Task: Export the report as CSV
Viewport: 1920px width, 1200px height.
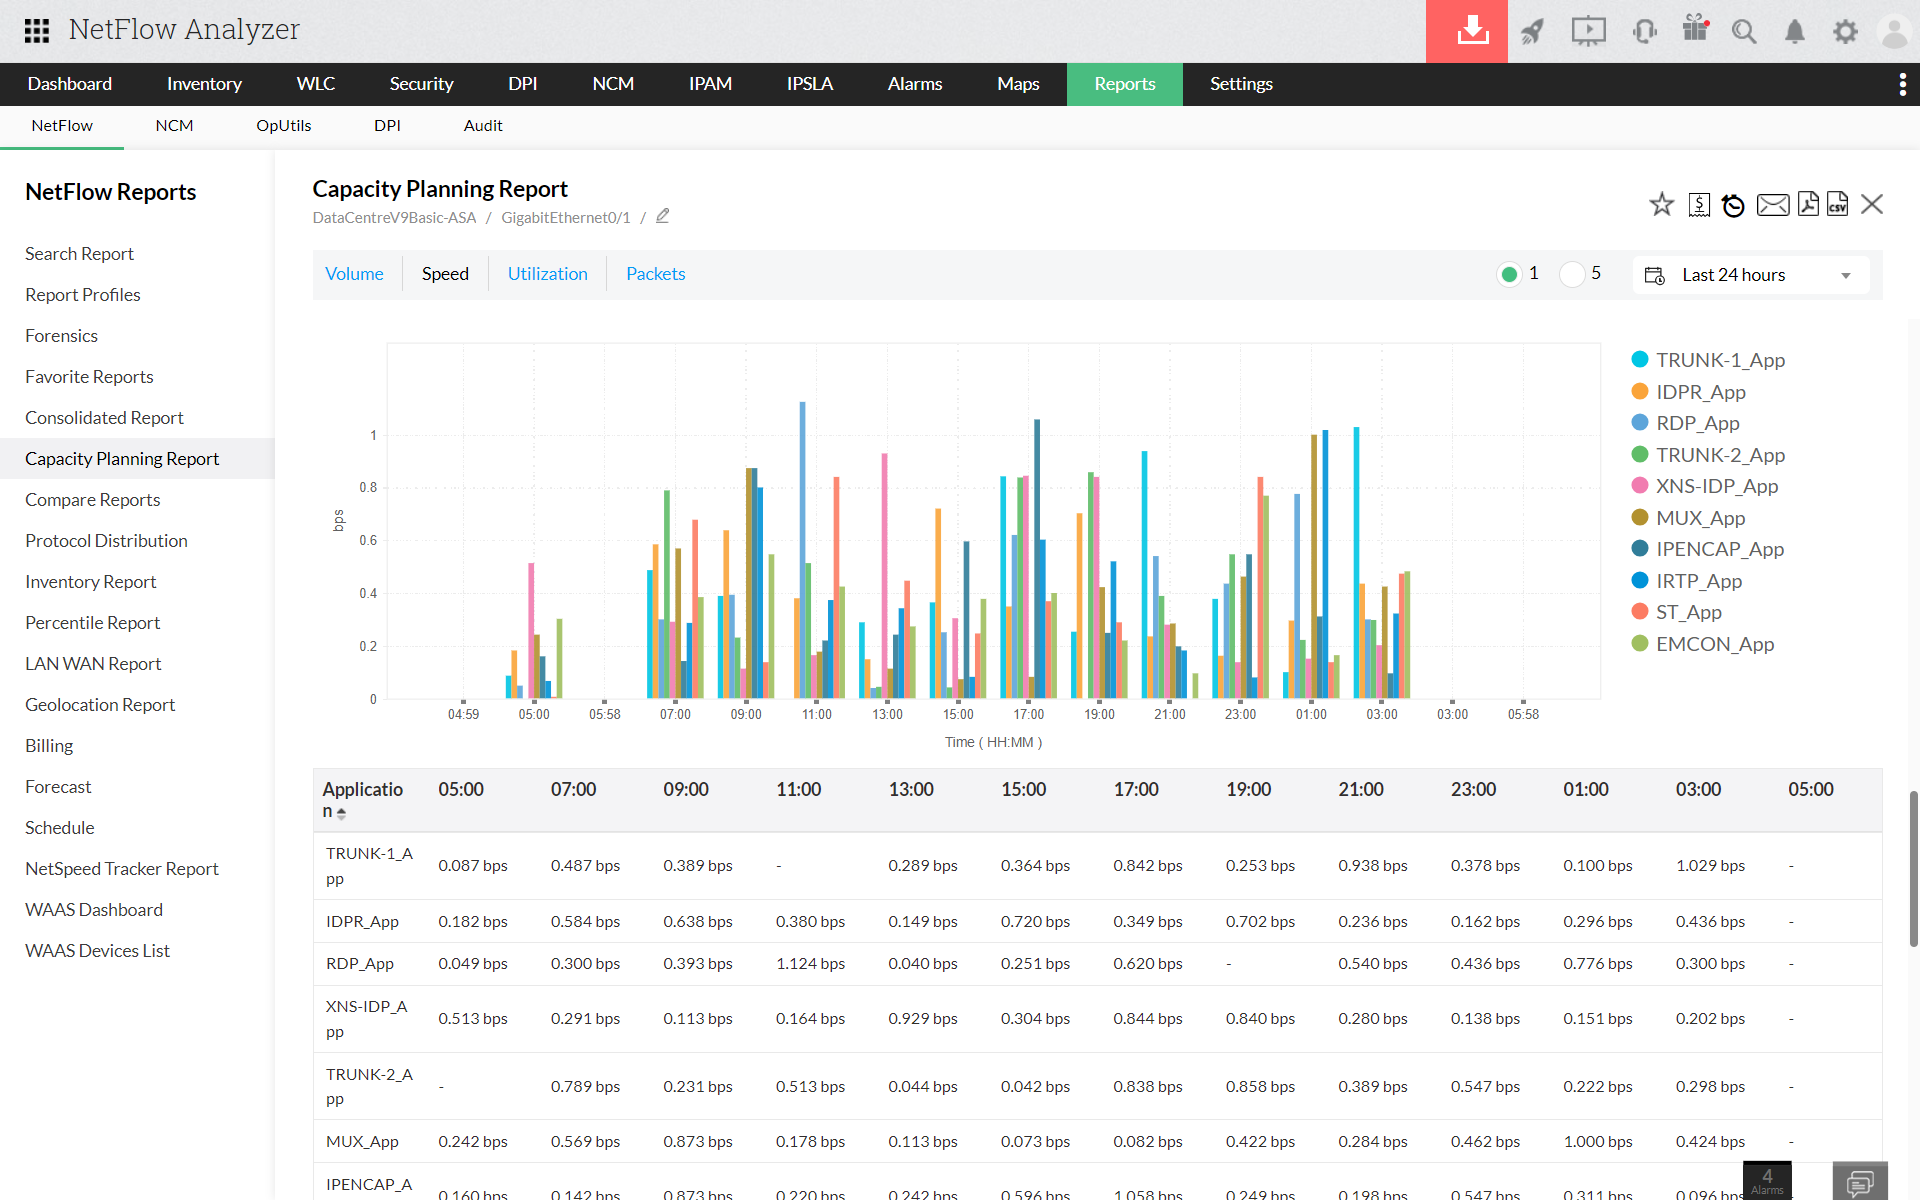Action: [1838, 204]
